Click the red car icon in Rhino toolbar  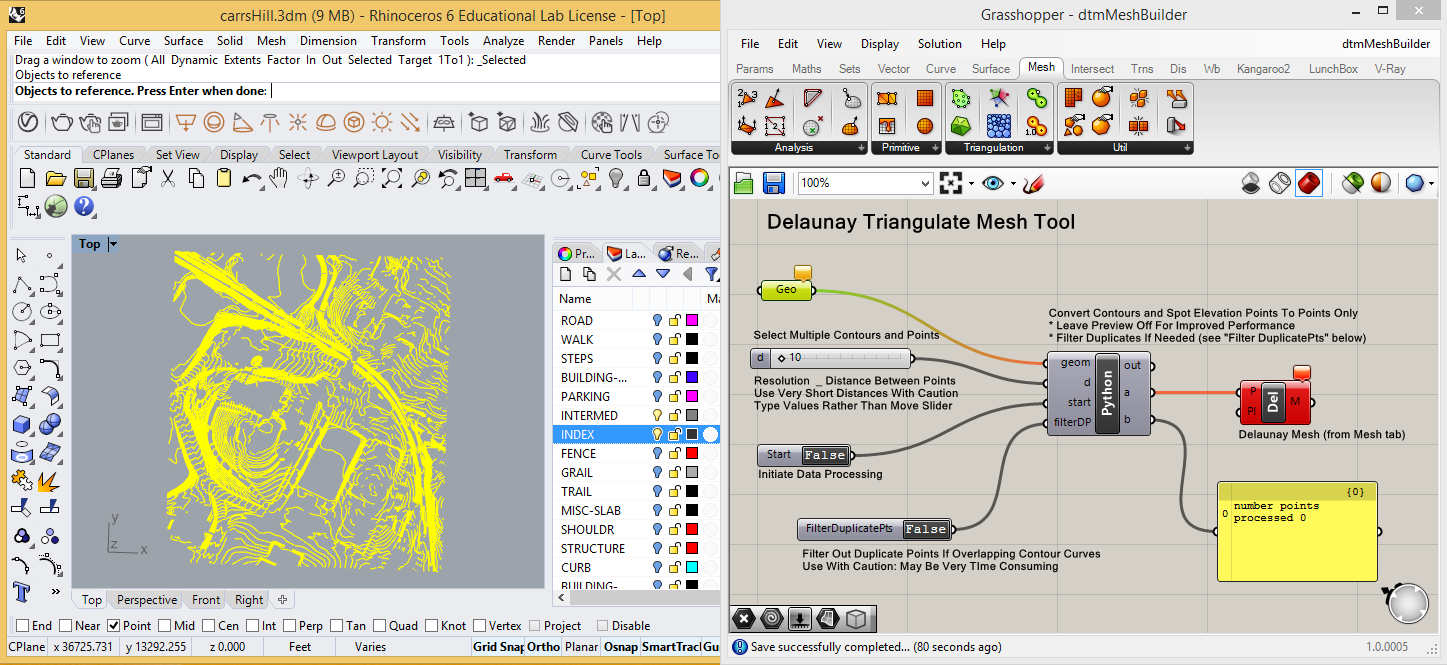504,179
